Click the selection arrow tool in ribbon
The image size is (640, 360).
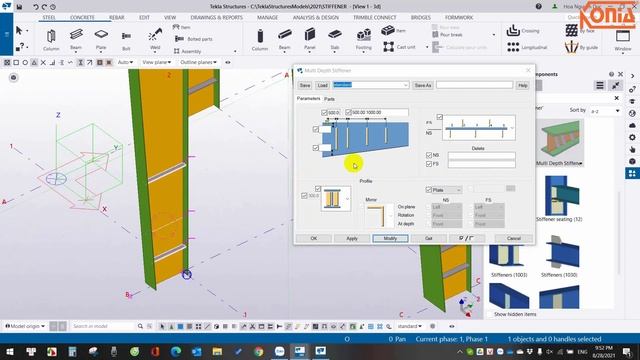click(19, 31)
